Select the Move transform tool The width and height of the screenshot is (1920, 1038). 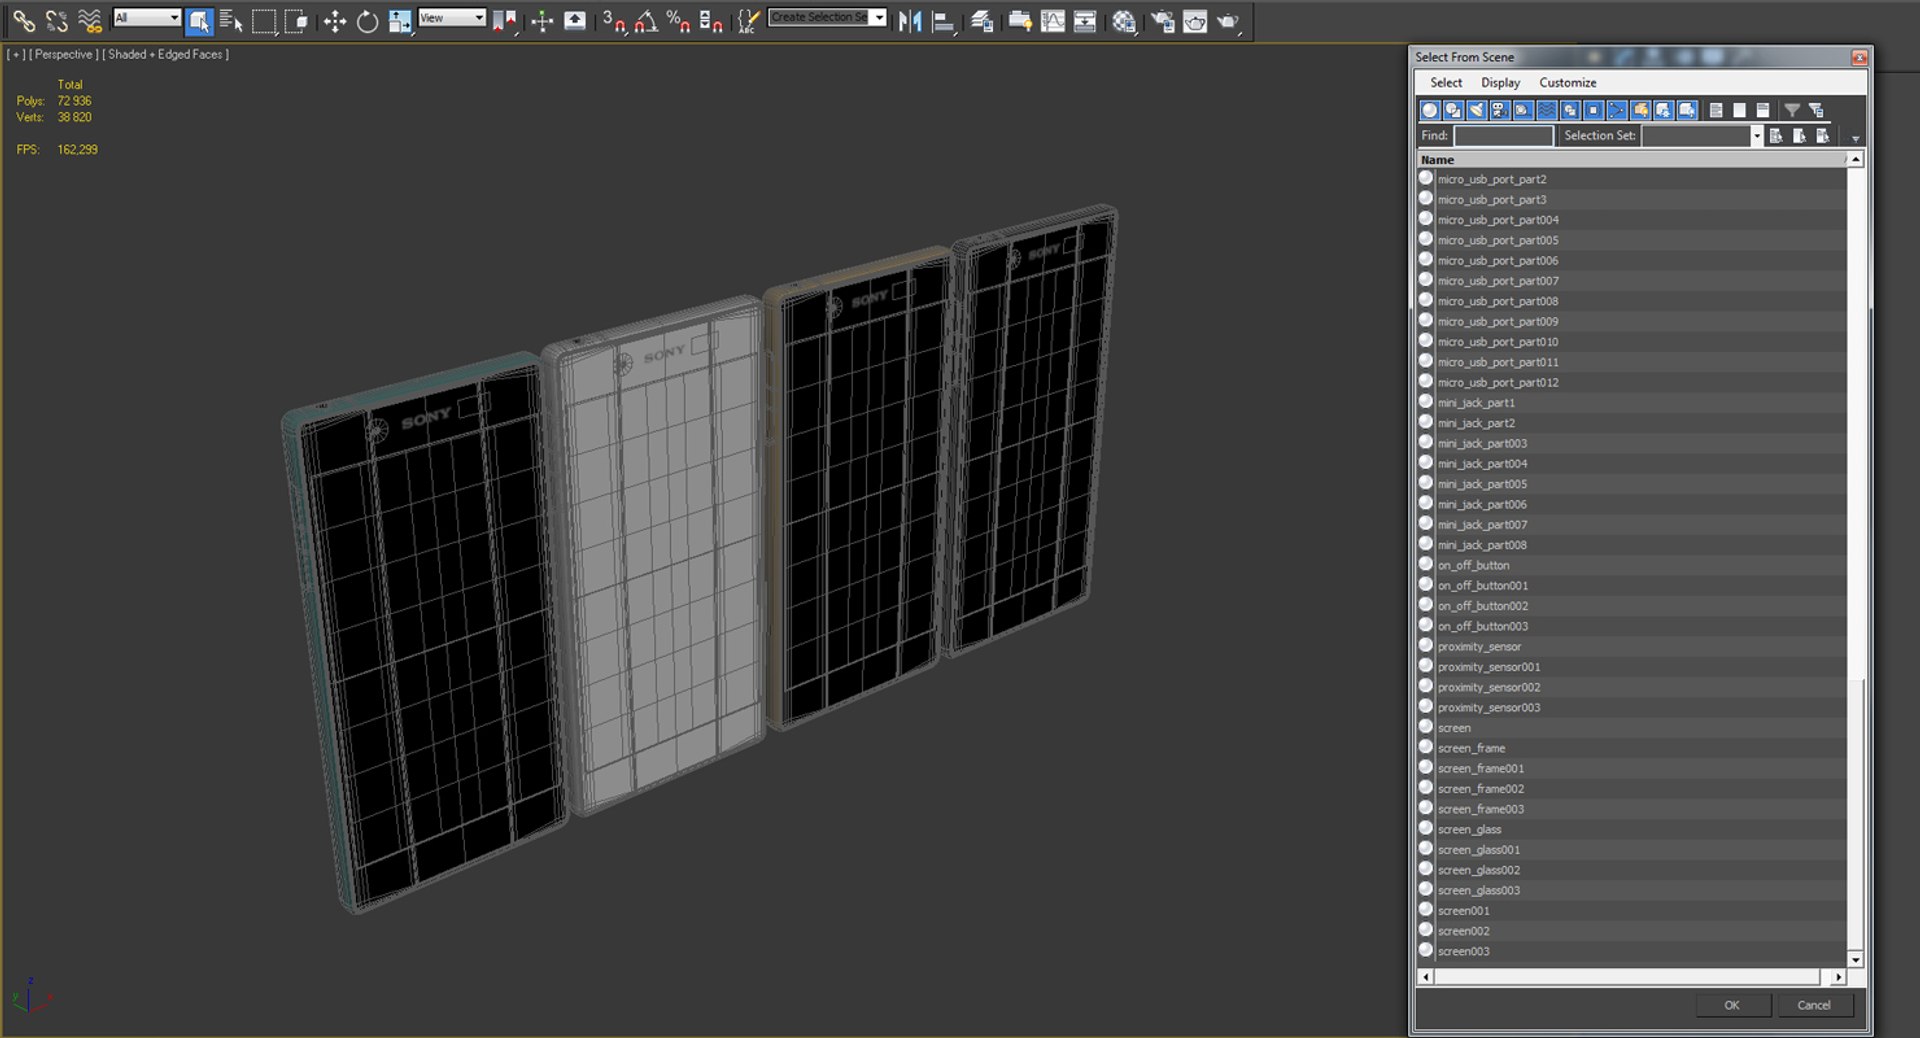point(334,21)
